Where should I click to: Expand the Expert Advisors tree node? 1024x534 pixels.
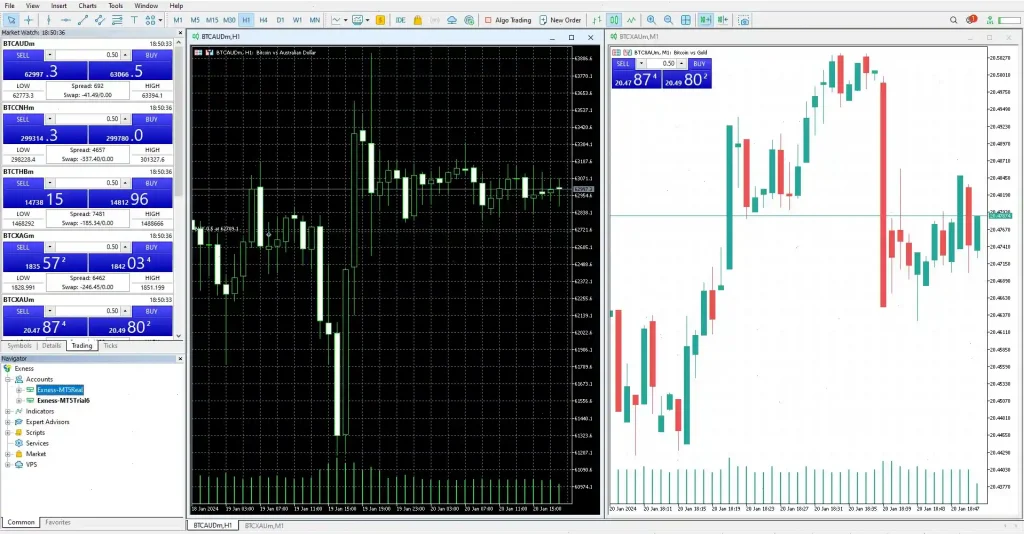[8, 422]
